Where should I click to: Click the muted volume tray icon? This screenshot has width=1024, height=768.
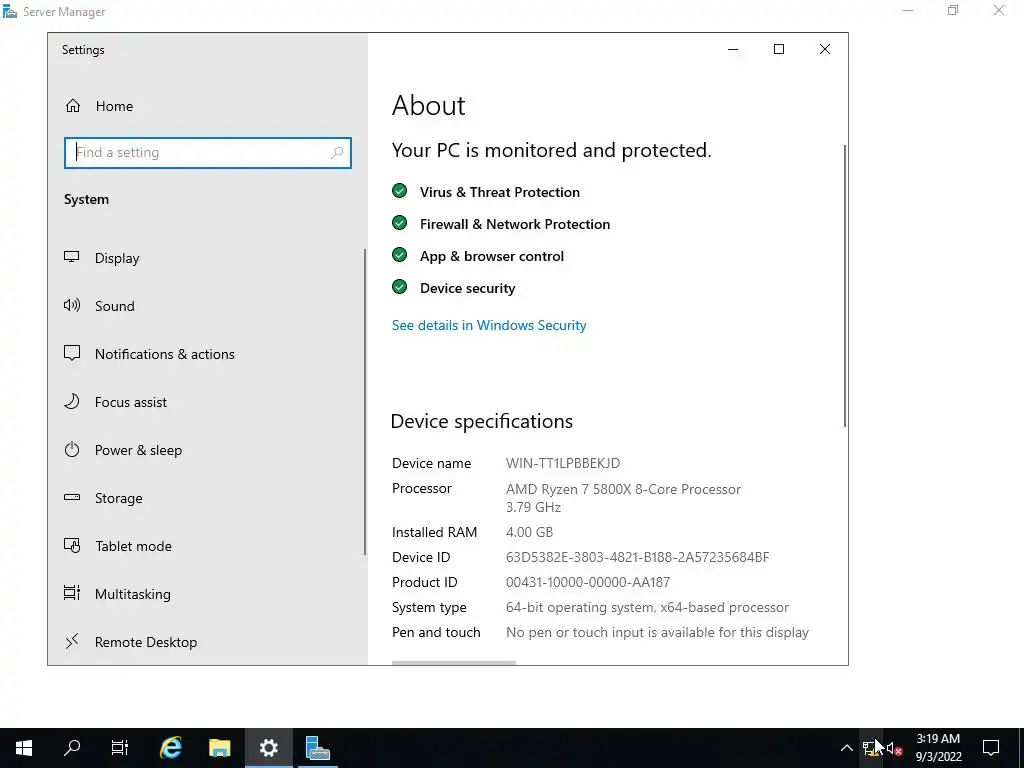(x=894, y=748)
